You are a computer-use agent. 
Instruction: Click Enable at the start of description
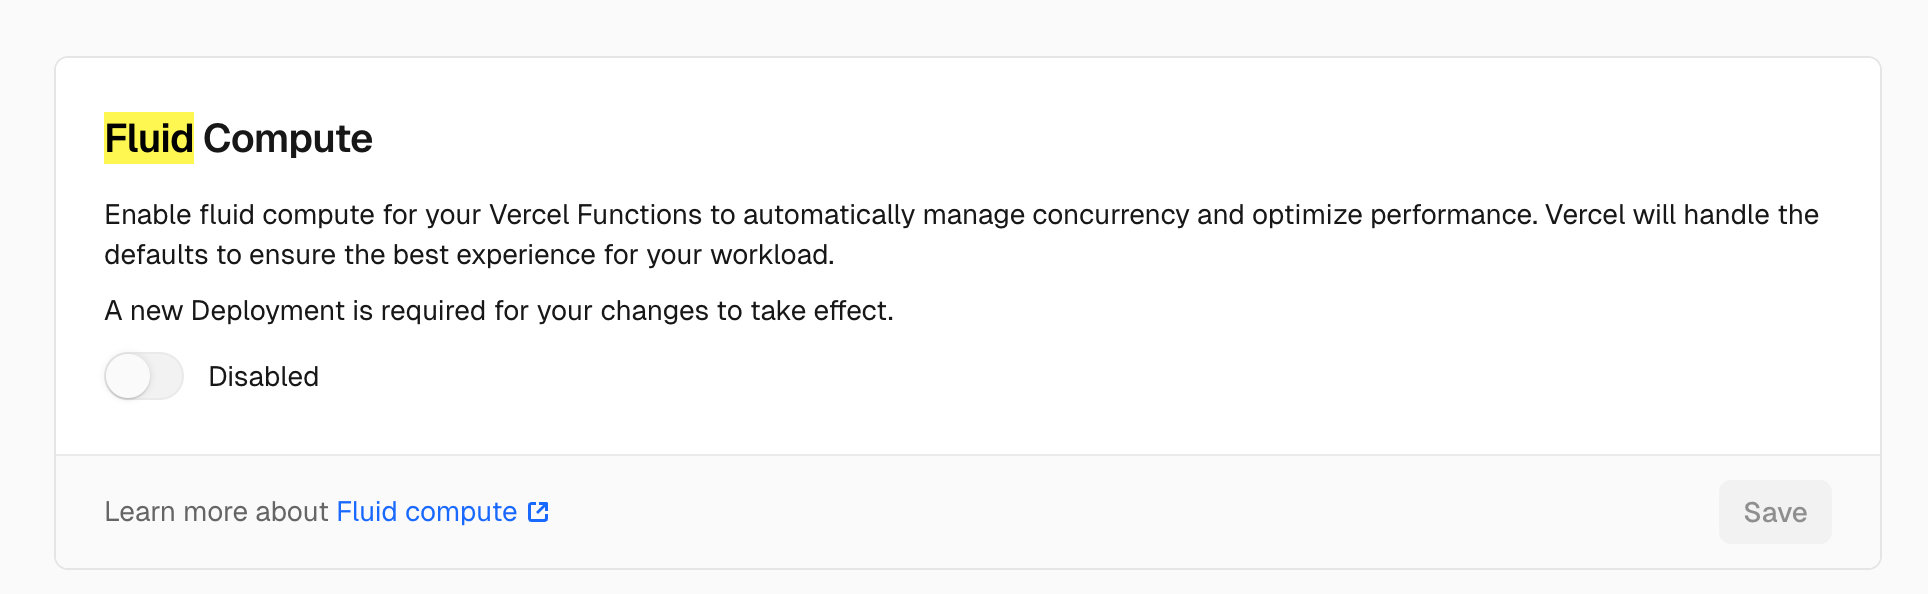(148, 215)
